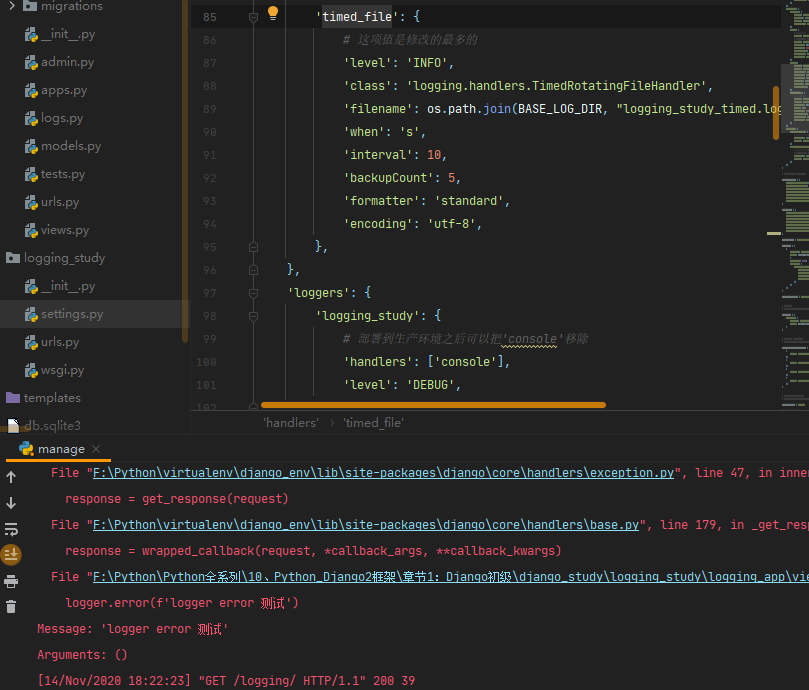
Task: Click fold marker at line 95
Action: 253,247
